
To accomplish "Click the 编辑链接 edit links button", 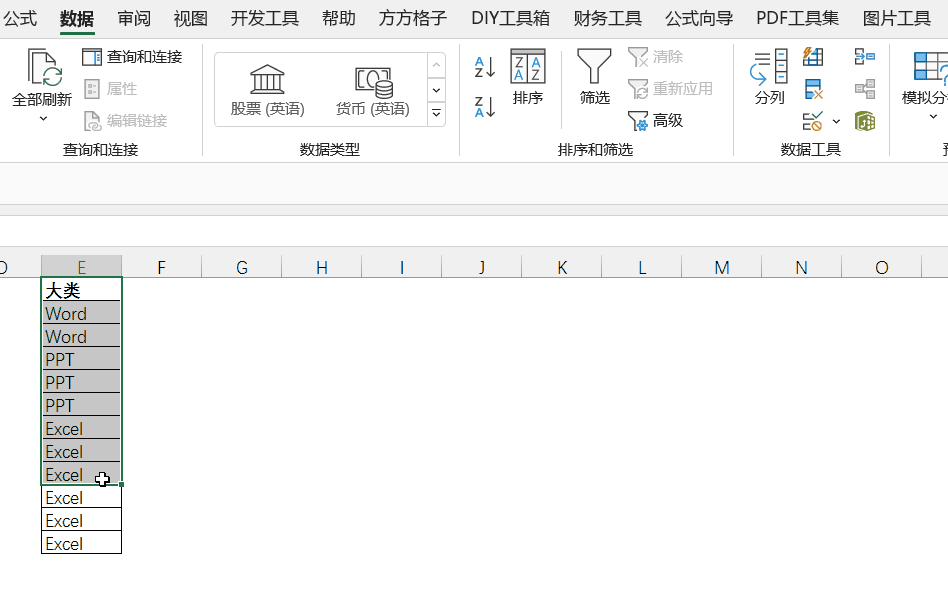I will (125, 121).
